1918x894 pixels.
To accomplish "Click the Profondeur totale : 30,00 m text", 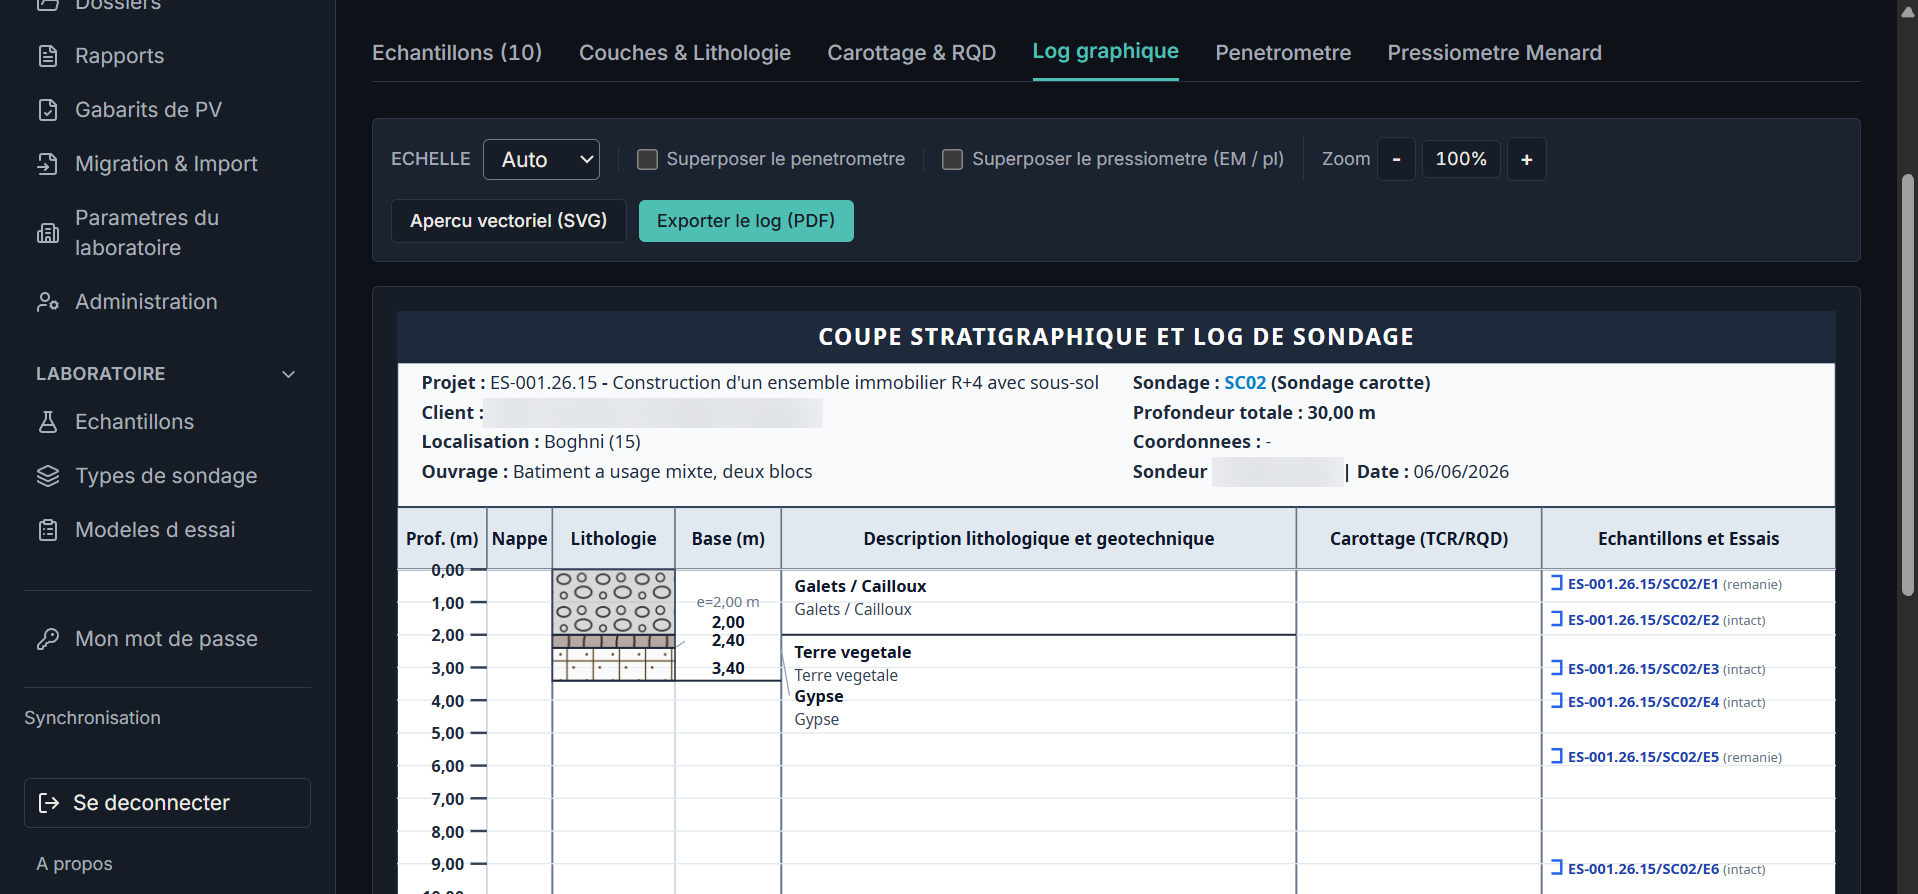I will click(x=1254, y=413).
